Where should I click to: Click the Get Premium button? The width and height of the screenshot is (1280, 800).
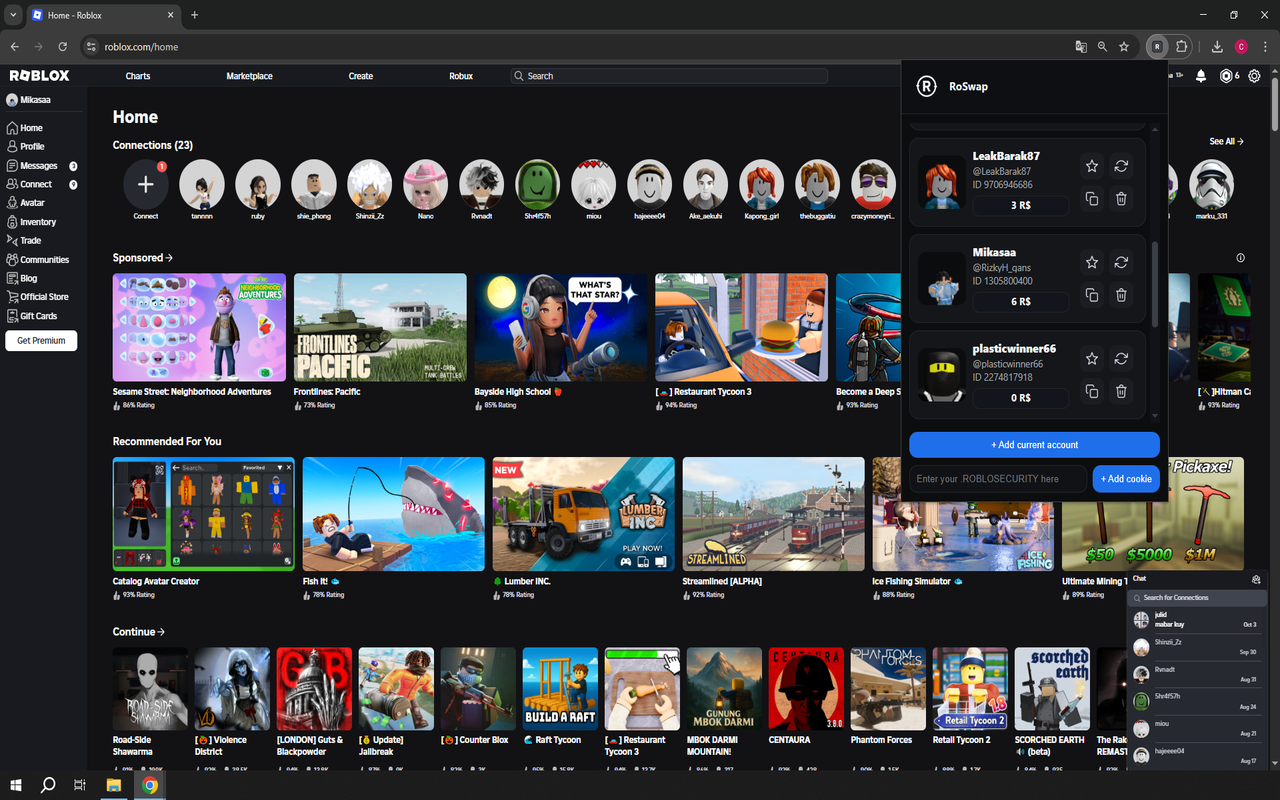(x=41, y=341)
